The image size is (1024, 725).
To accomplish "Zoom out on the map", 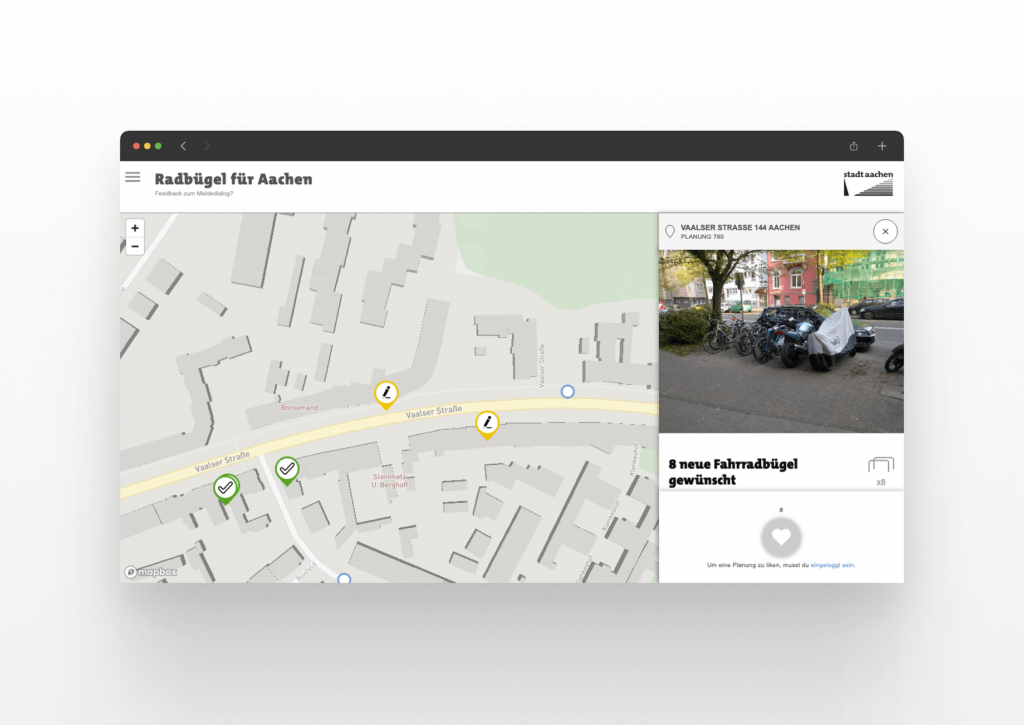I will [x=135, y=246].
